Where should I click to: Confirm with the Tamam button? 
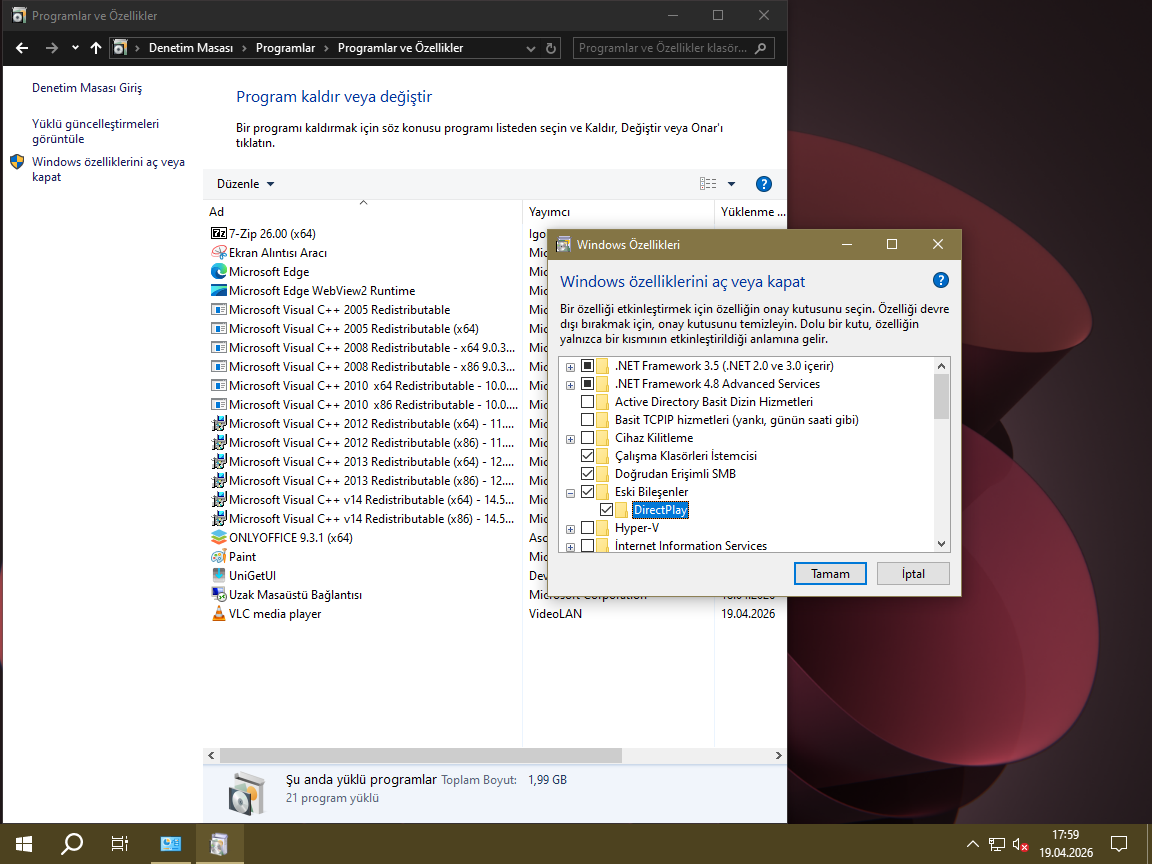830,574
